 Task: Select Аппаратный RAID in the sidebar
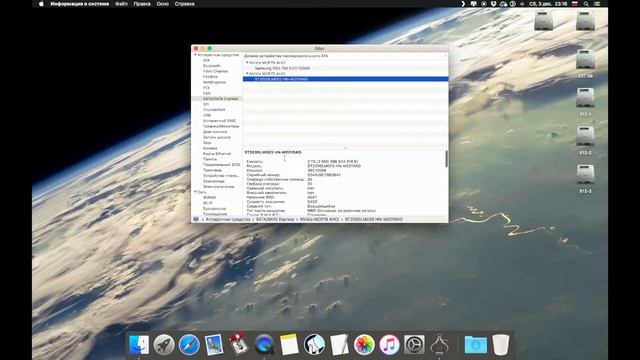(220, 121)
